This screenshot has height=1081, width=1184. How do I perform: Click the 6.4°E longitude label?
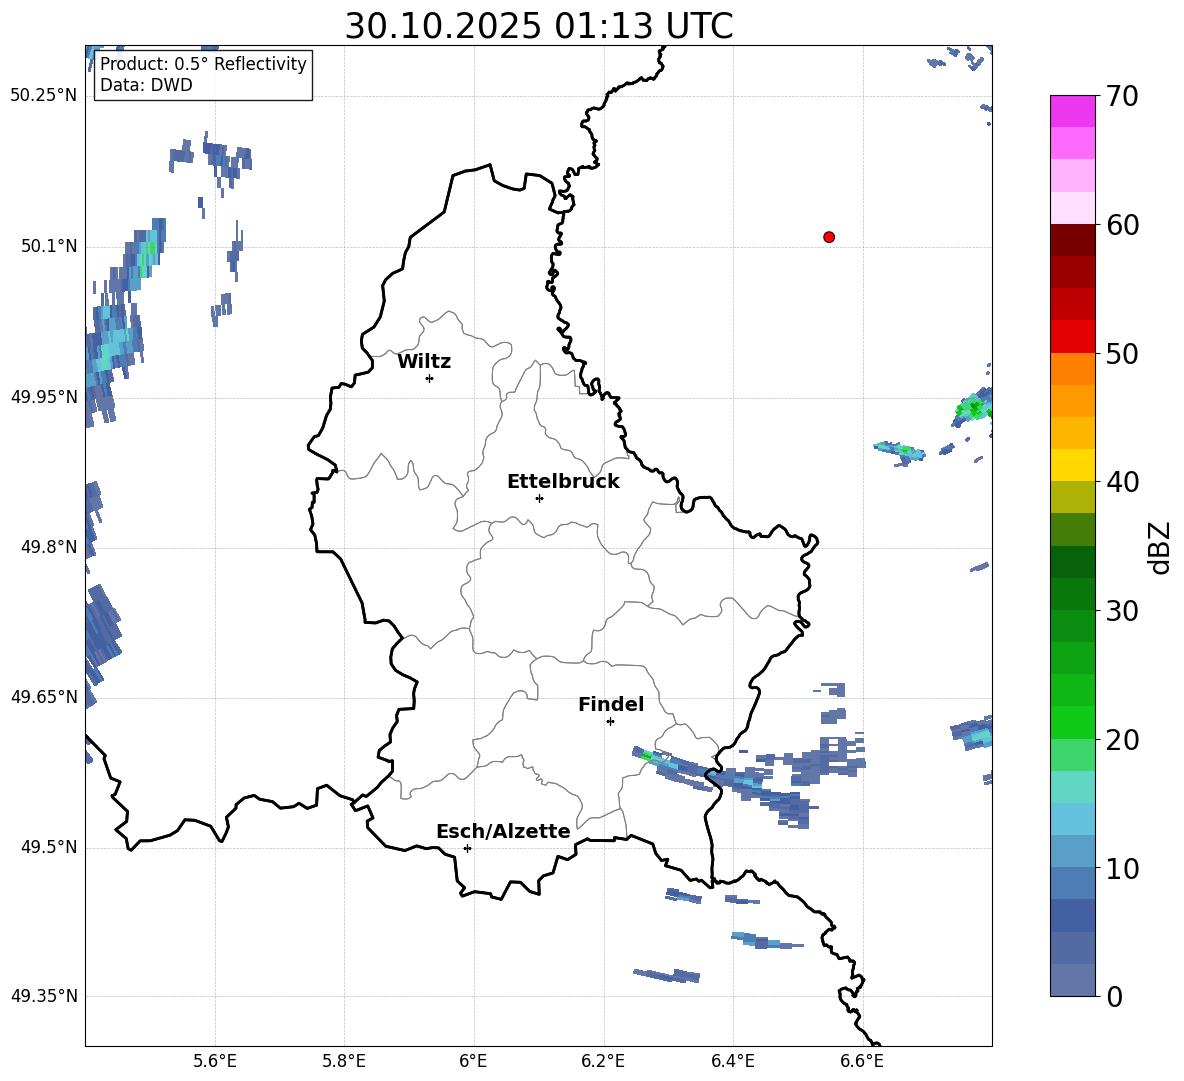(x=733, y=1061)
